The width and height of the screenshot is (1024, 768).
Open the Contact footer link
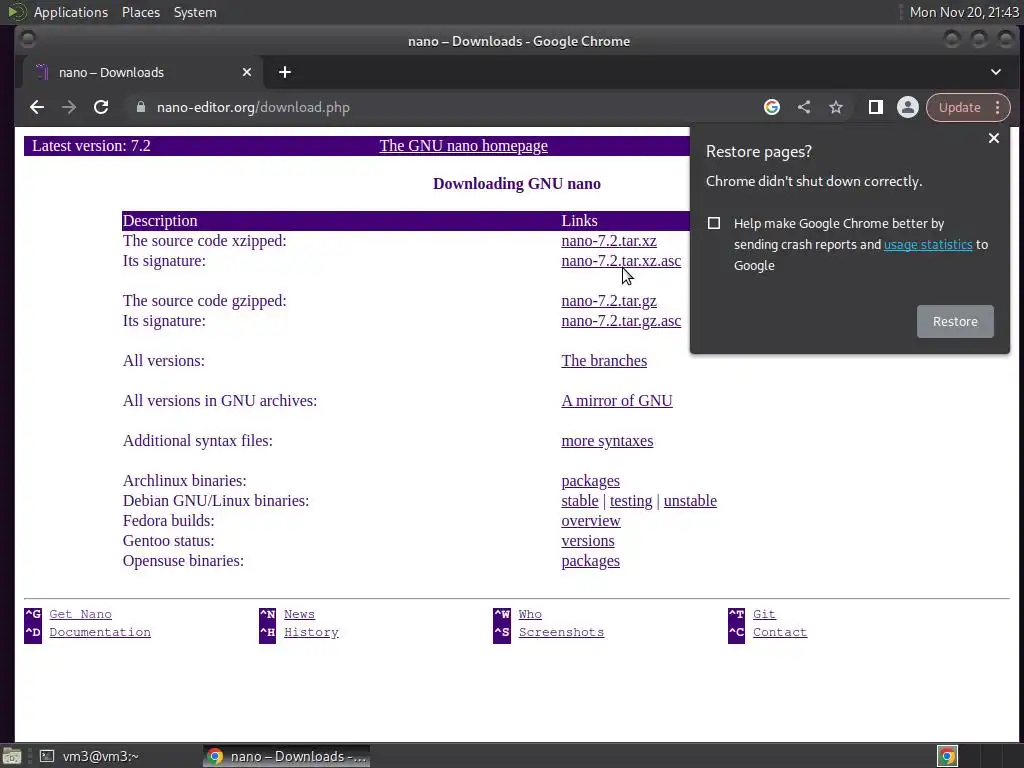[x=780, y=633]
